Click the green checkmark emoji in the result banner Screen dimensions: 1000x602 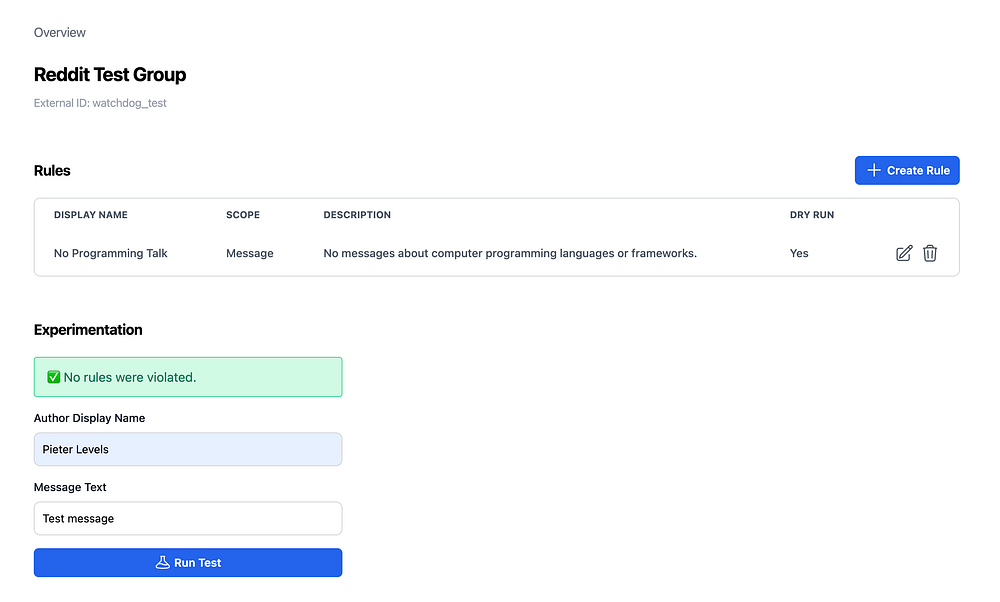[54, 377]
